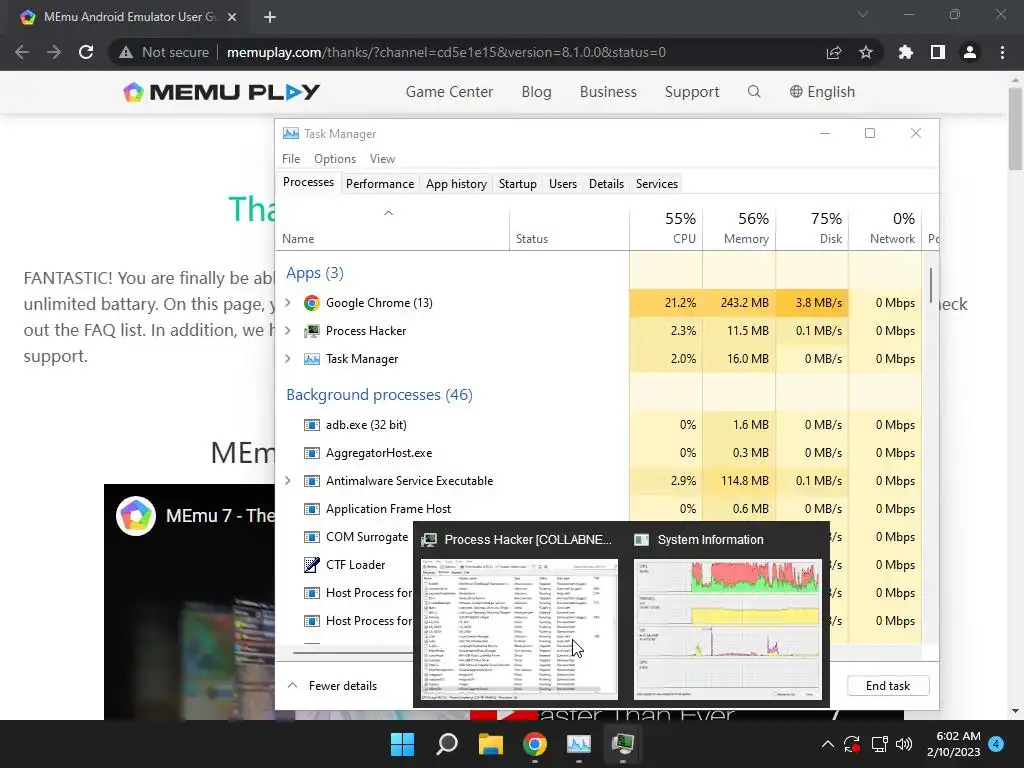Click the volume speaker tray icon
The height and width of the screenshot is (768, 1024).
(904, 744)
